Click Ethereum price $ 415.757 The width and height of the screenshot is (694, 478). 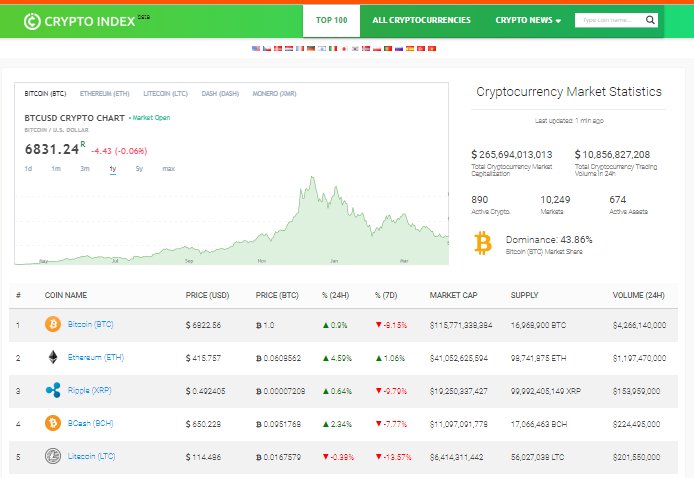[x=203, y=358]
